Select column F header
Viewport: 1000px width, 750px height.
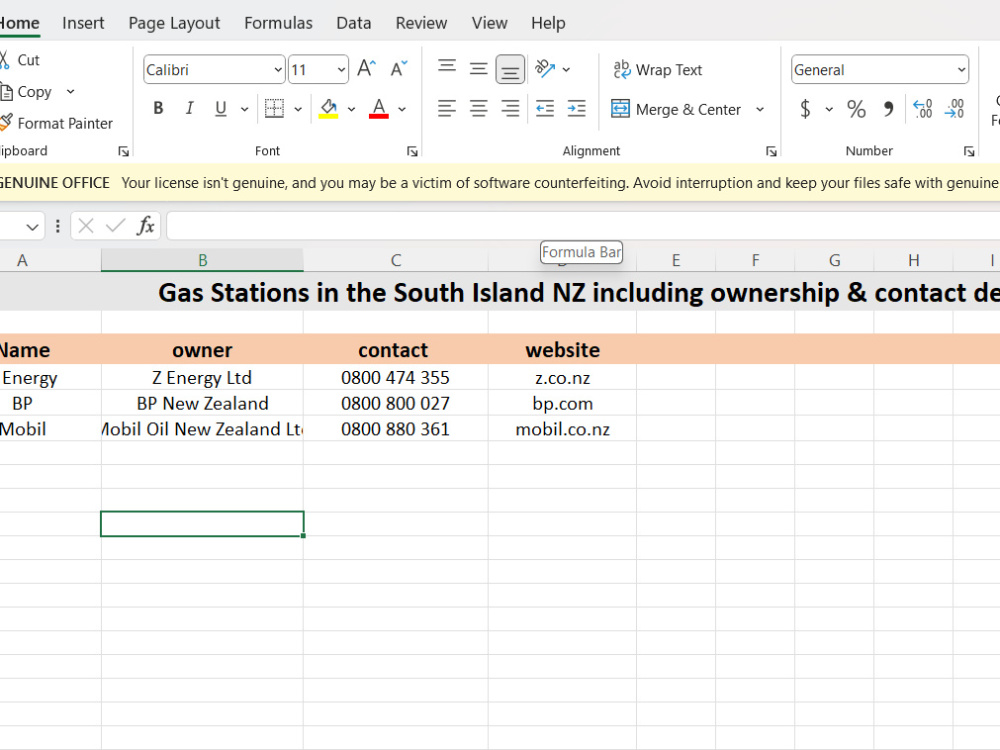pyautogui.click(x=755, y=260)
